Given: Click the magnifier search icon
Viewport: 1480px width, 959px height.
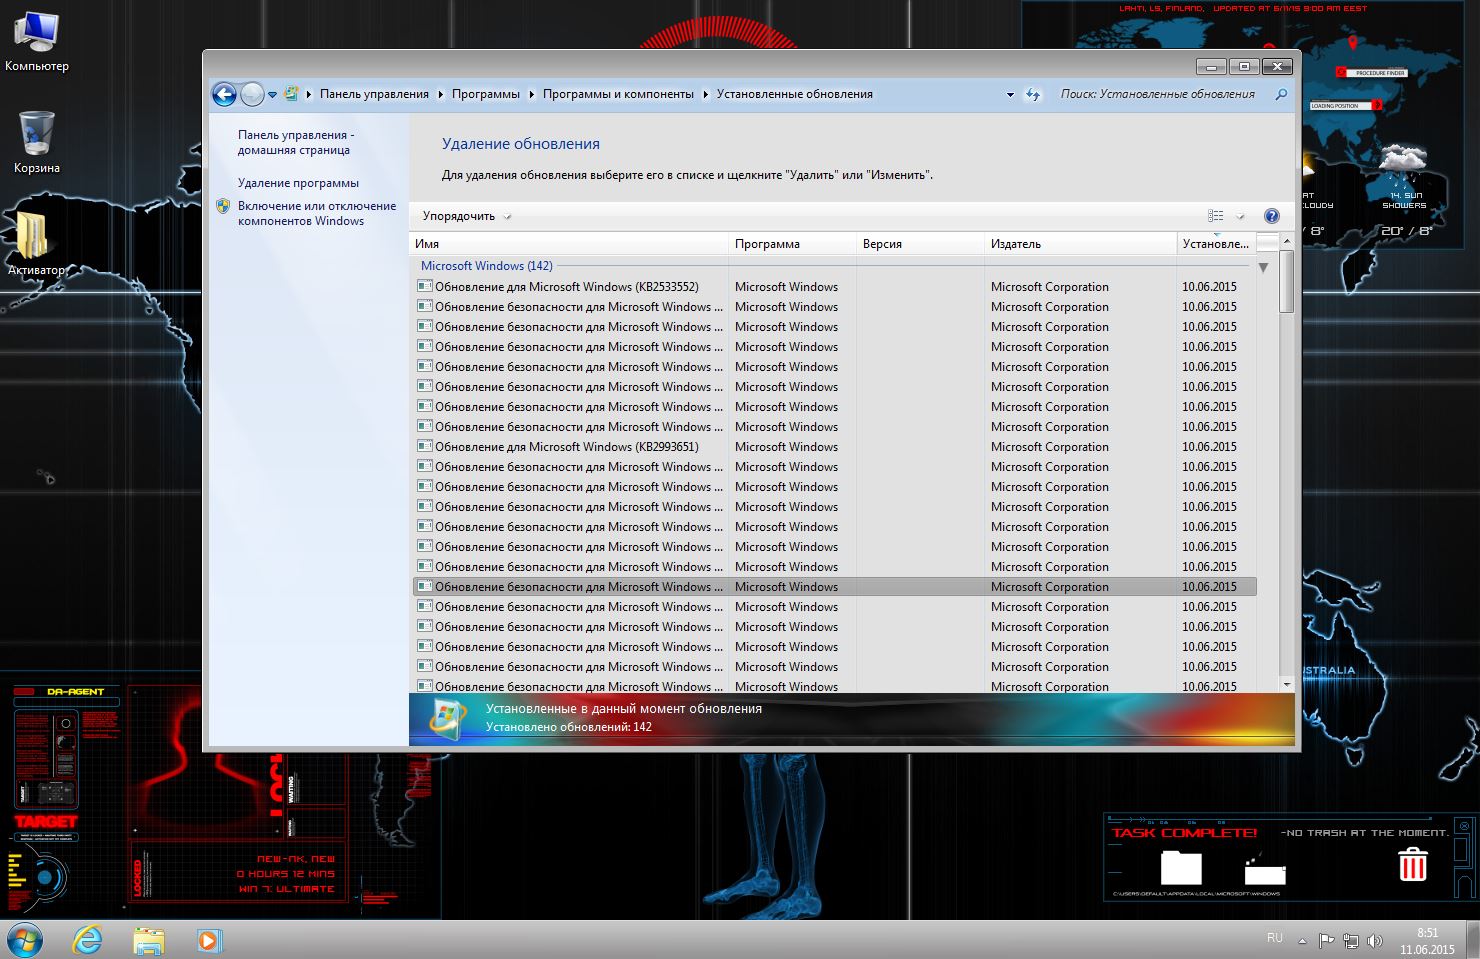Looking at the screenshot, I should pyautogui.click(x=1281, y=94).
